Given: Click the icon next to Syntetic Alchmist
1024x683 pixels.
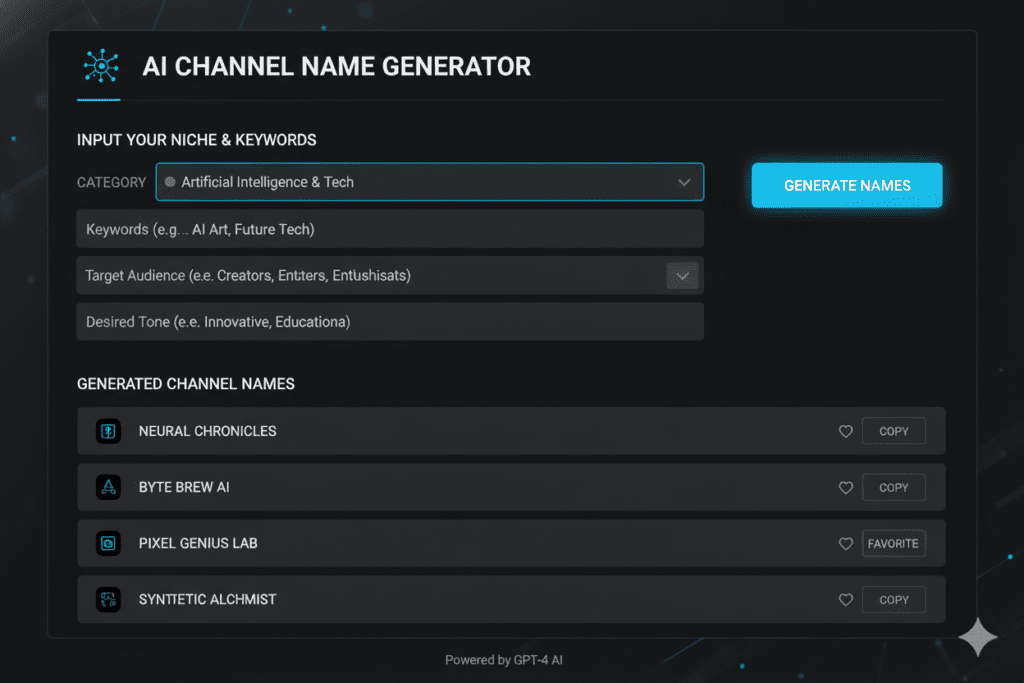Looking at the screenshot, I should click(x=108, y=599).
